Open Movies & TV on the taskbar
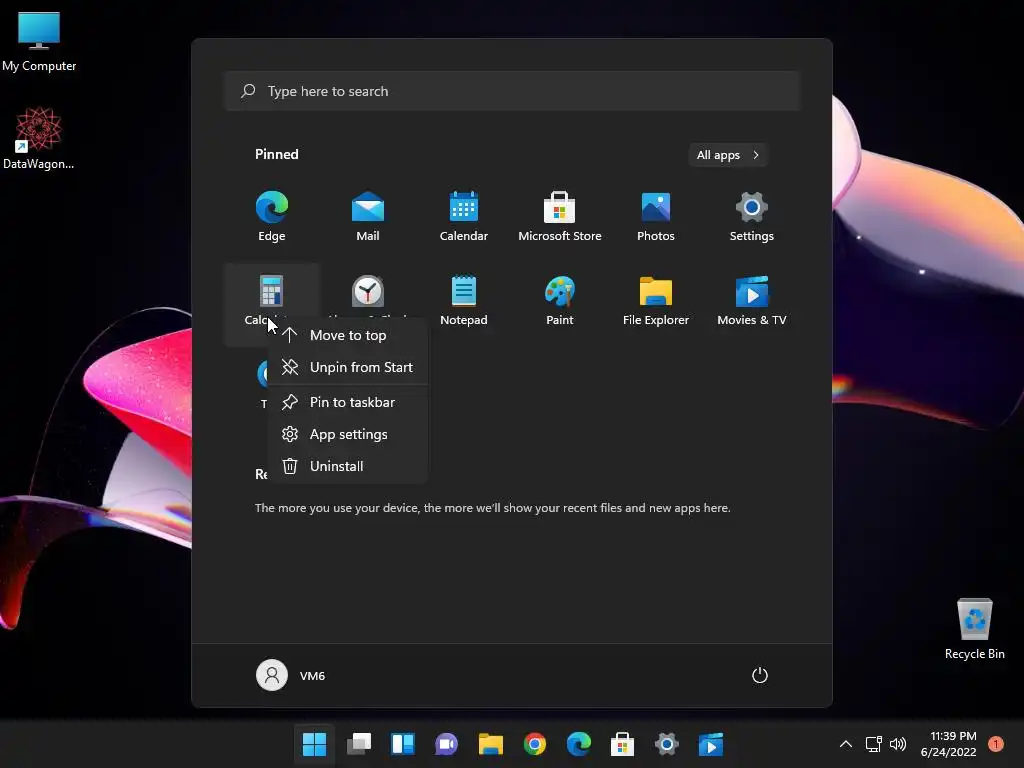Viewport: 1024px width, 768px height. (711, 744)
